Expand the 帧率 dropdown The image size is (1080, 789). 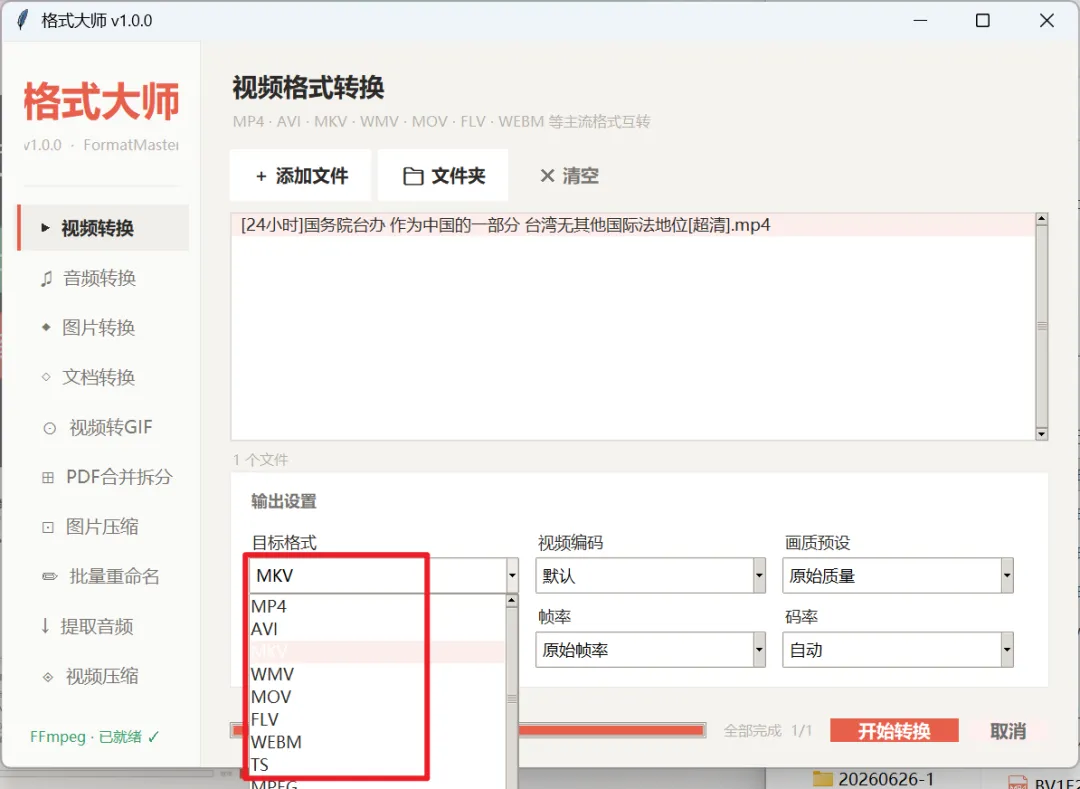click(759, 650)
